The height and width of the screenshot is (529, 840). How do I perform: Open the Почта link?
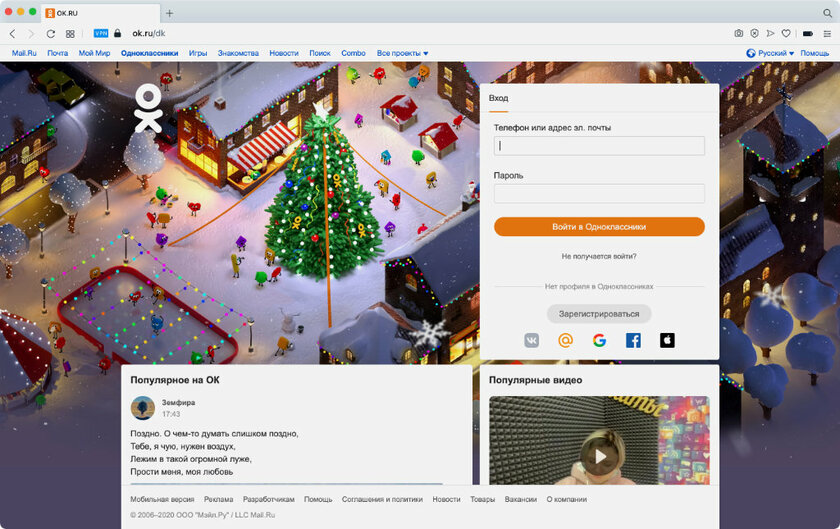57,53
